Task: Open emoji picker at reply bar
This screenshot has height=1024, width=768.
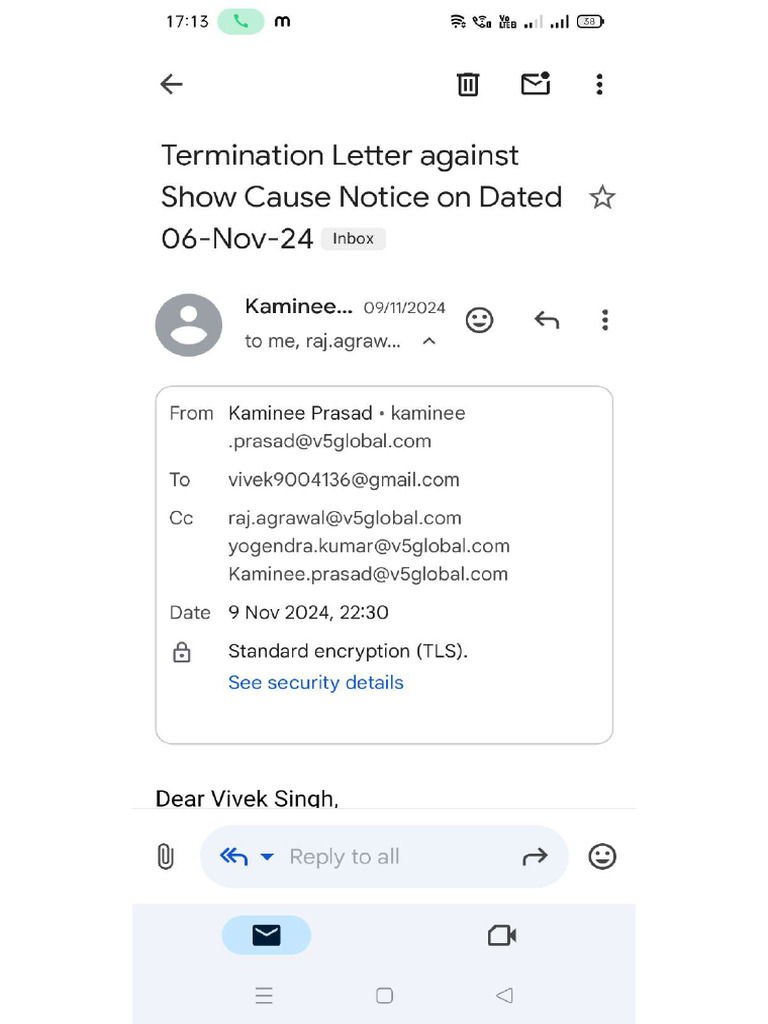Action: [602, 856]
